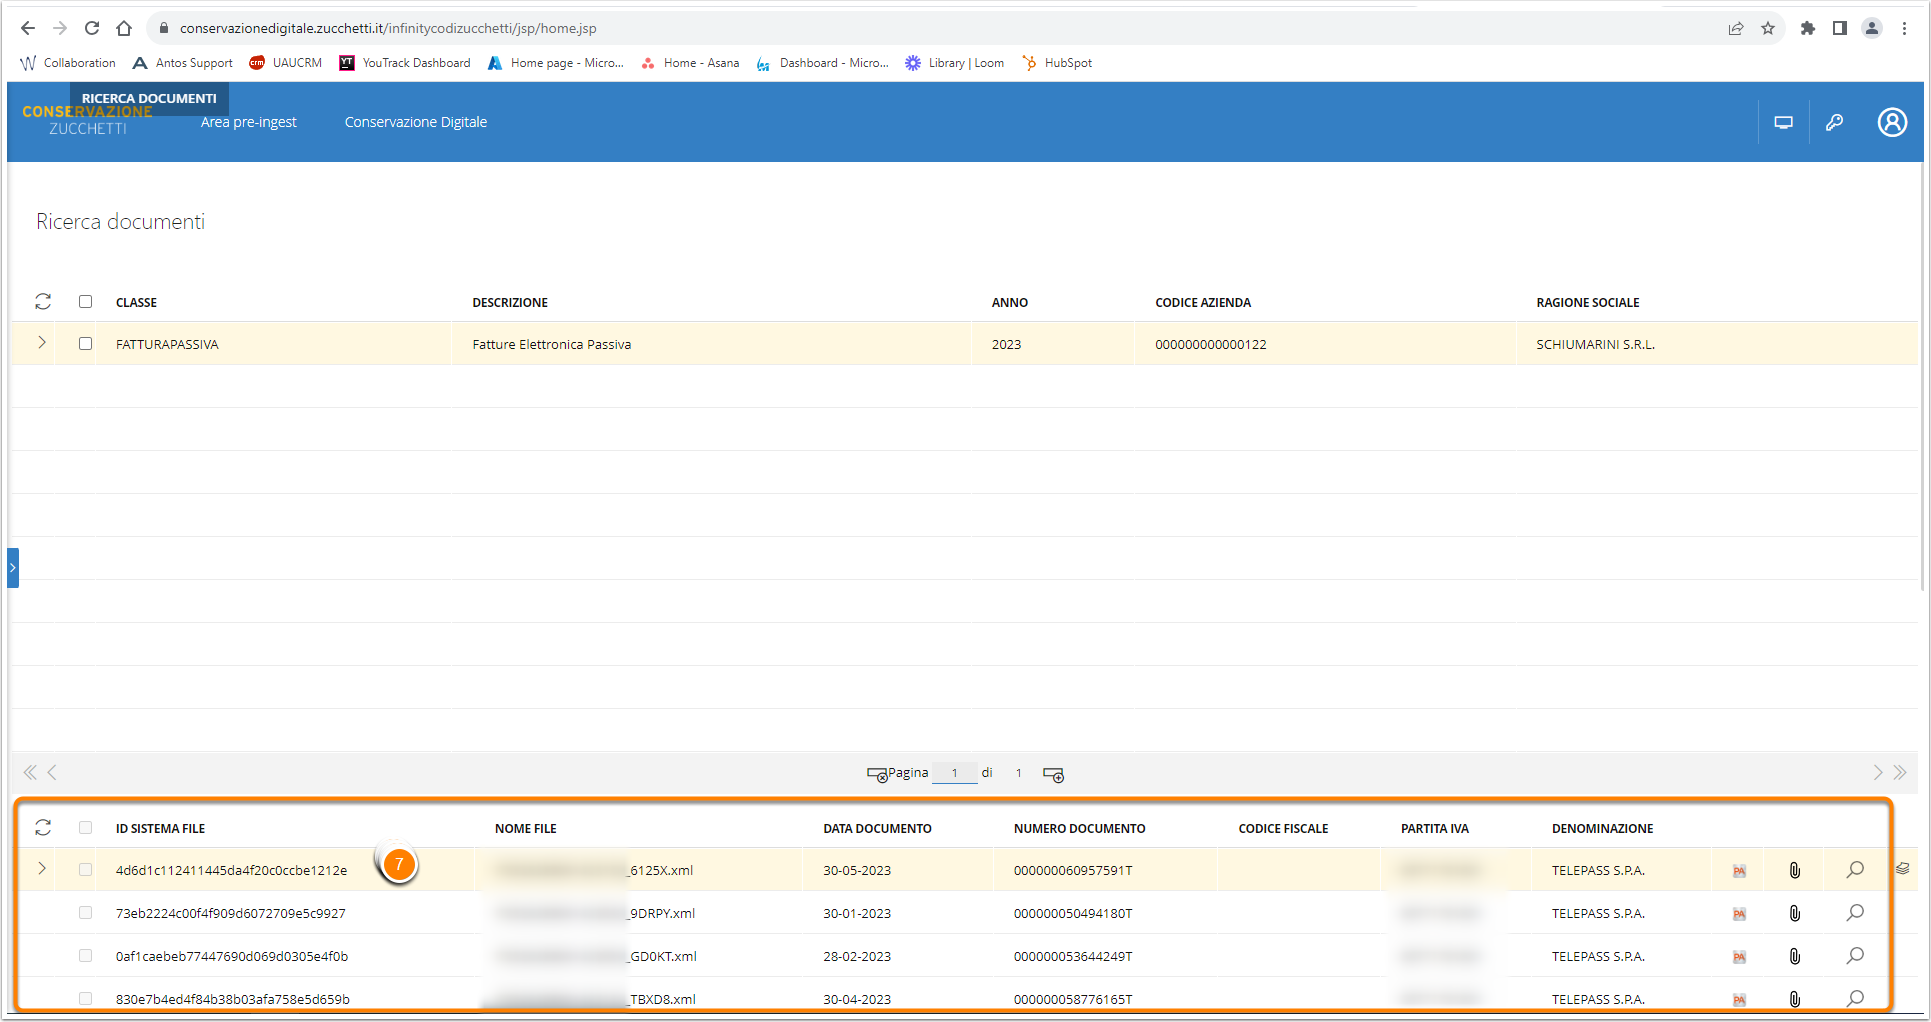Refresh the document classes table
Viewport: 1931px width, 1022px height.
pos(43,301)
